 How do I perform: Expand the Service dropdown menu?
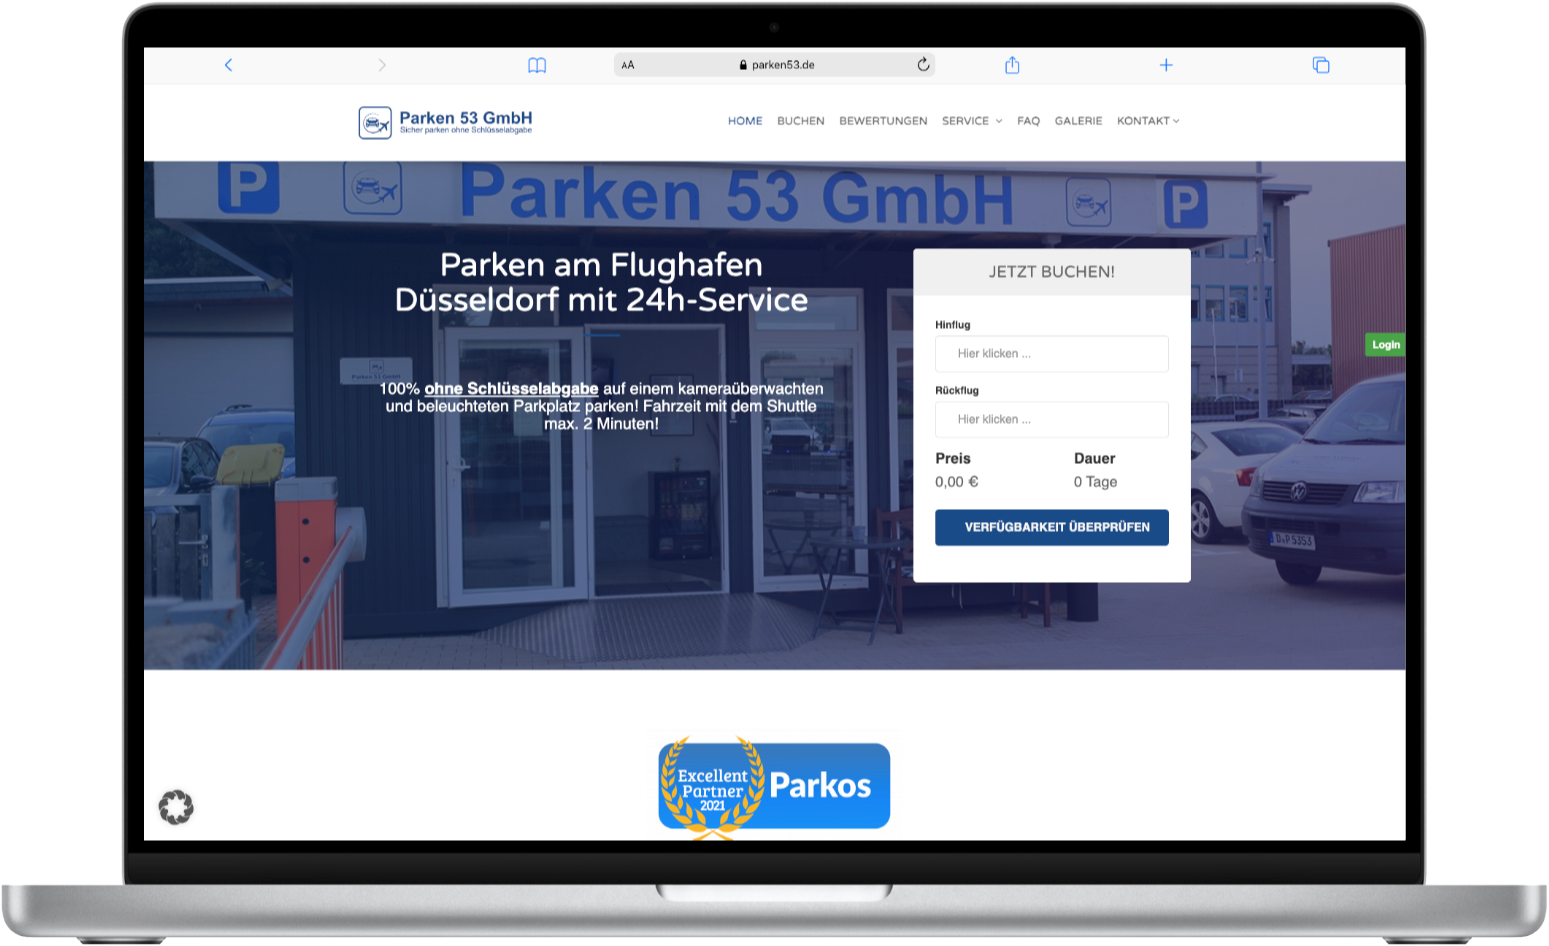pos(971,121)
